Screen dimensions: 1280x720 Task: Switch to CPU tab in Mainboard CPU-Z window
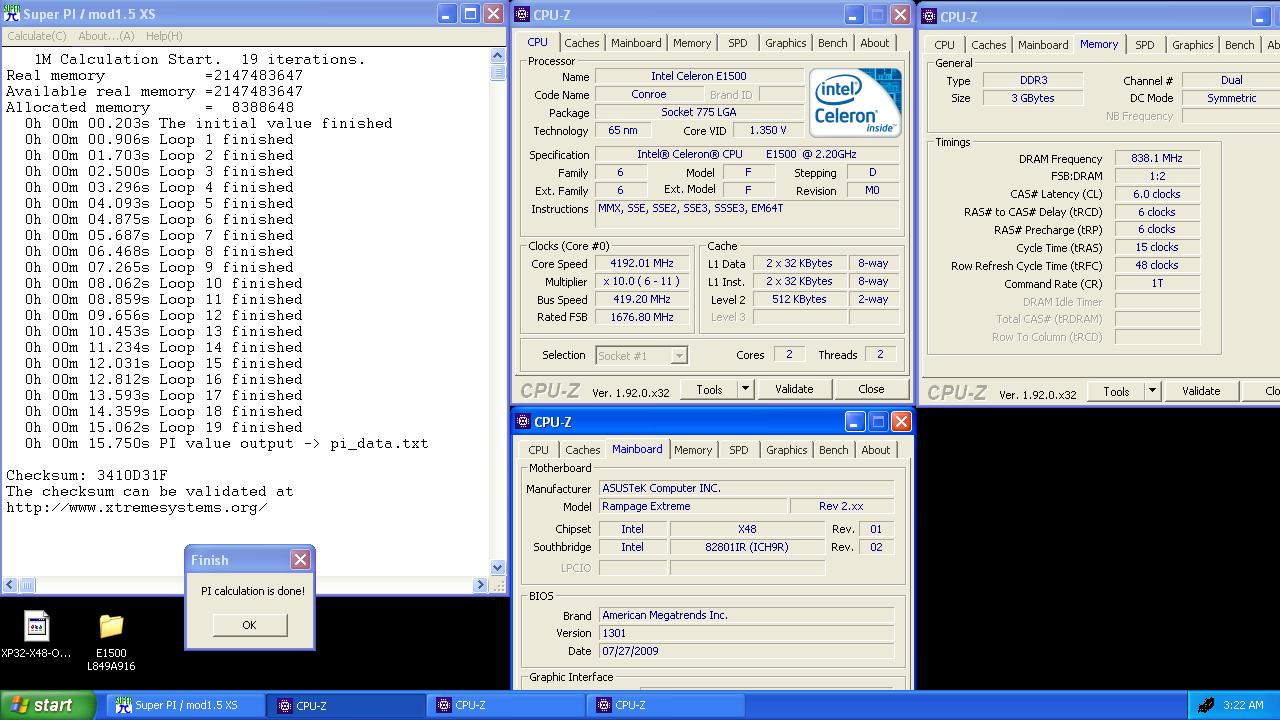pyautogui.click(x=539, y=450)
